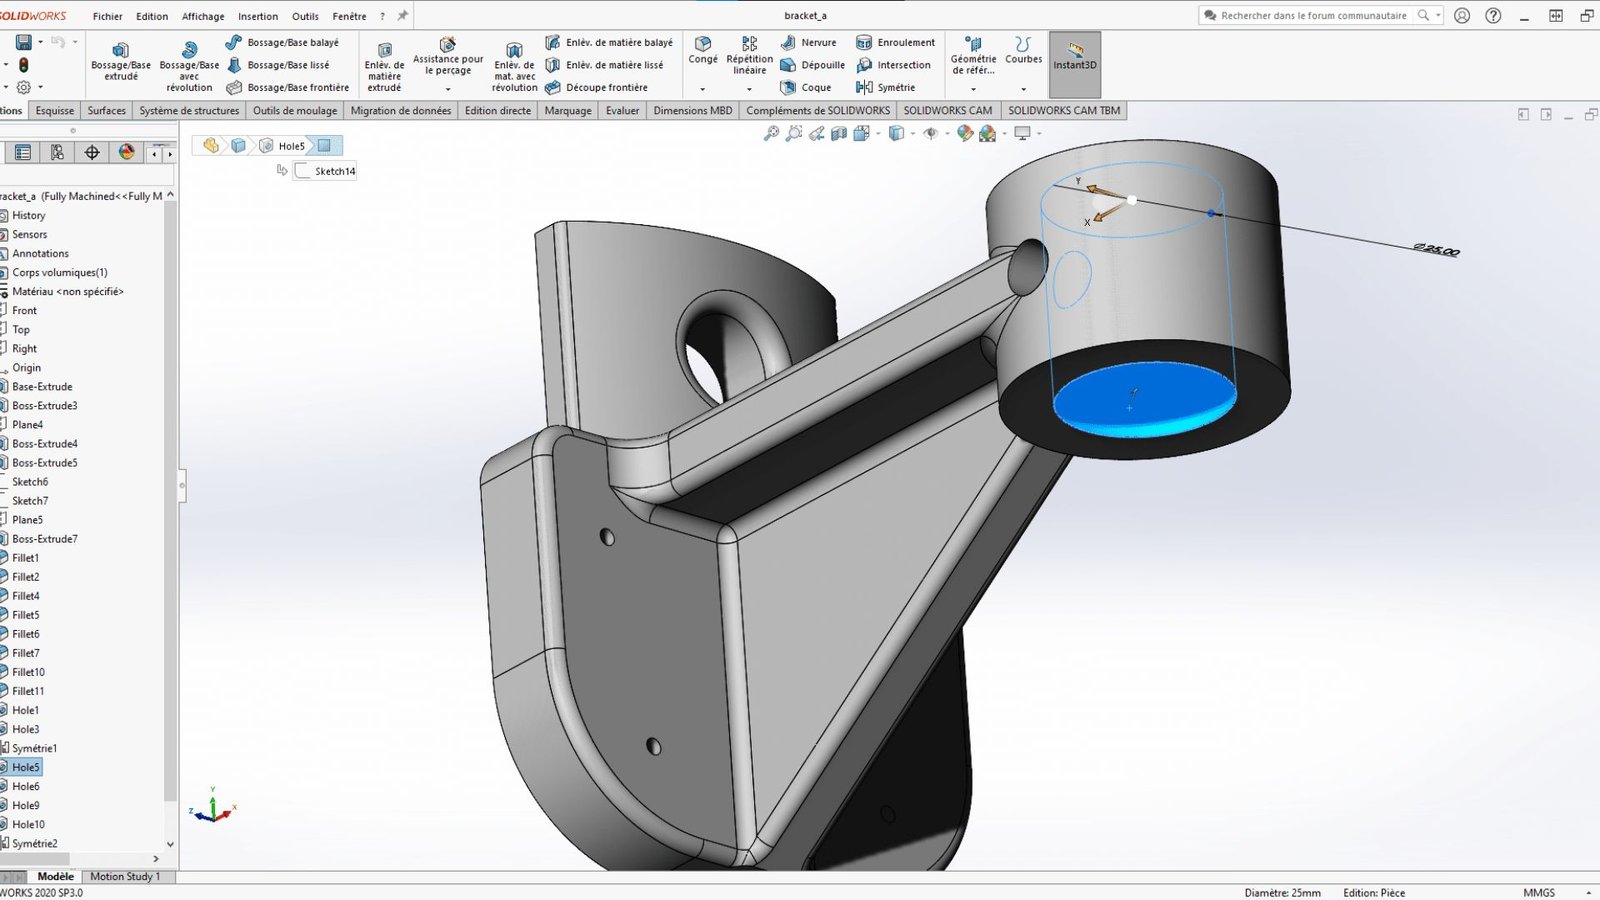Open Assistance pour le perçage wizard

(448, 58)
